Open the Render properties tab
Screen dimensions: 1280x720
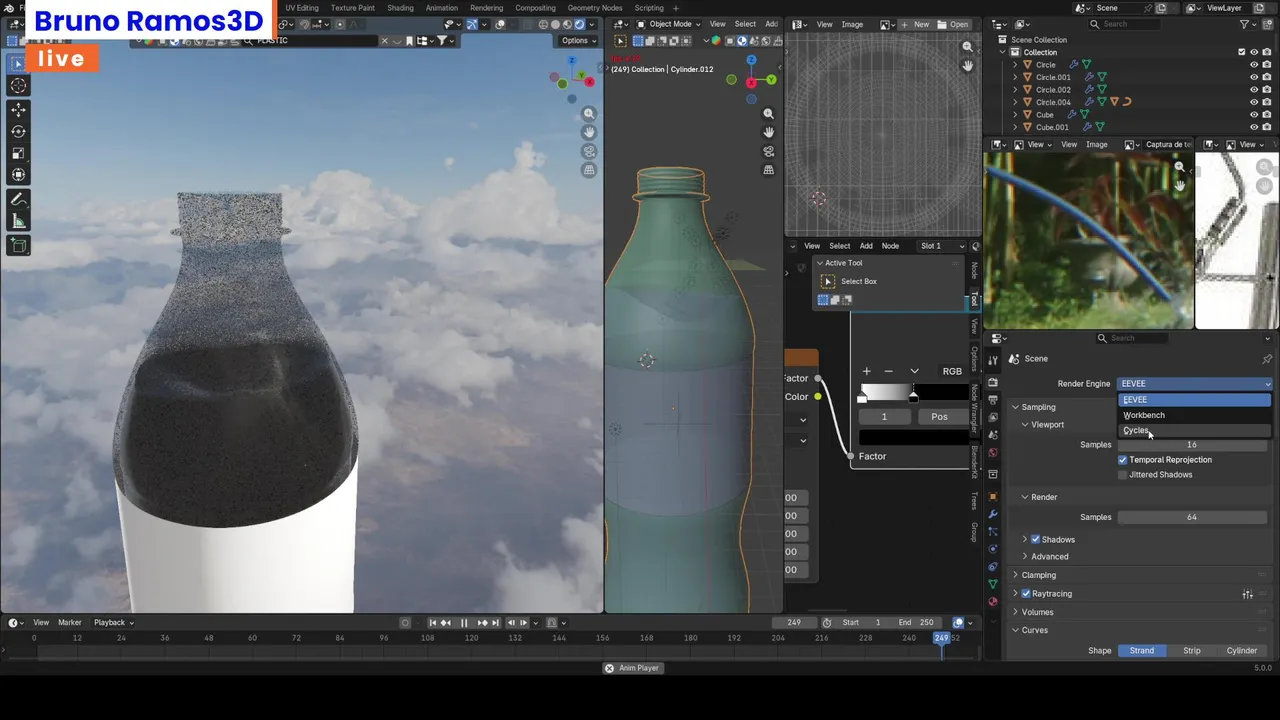point(993,382)
